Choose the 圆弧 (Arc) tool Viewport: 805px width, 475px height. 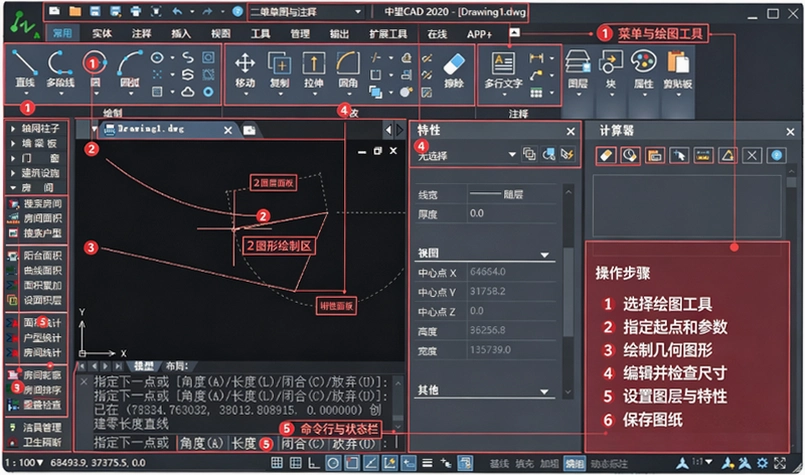(x=129, y=68)
